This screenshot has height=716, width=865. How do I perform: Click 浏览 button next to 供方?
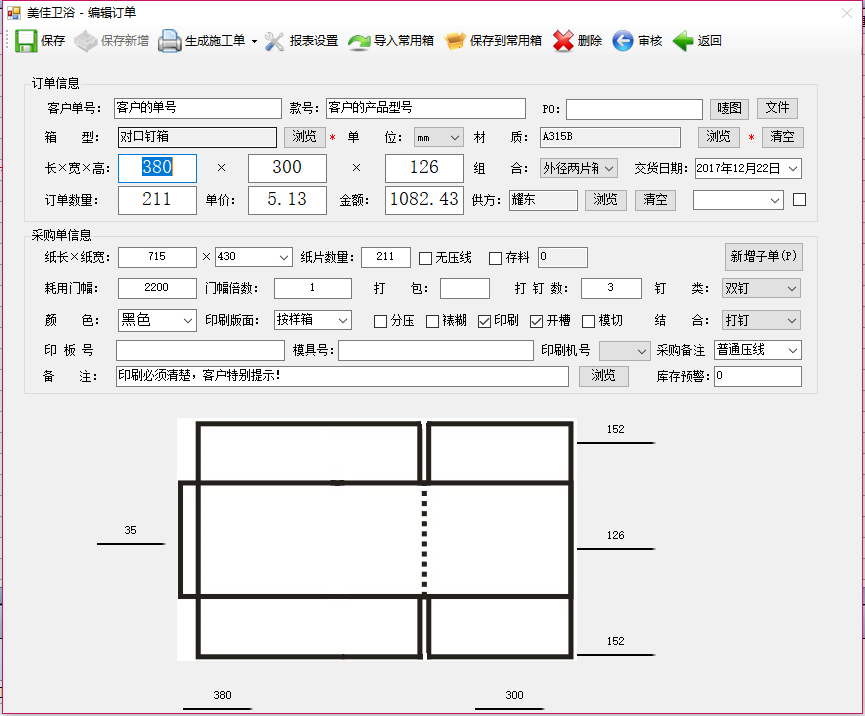pyautogui.click(x=606, y=200)
